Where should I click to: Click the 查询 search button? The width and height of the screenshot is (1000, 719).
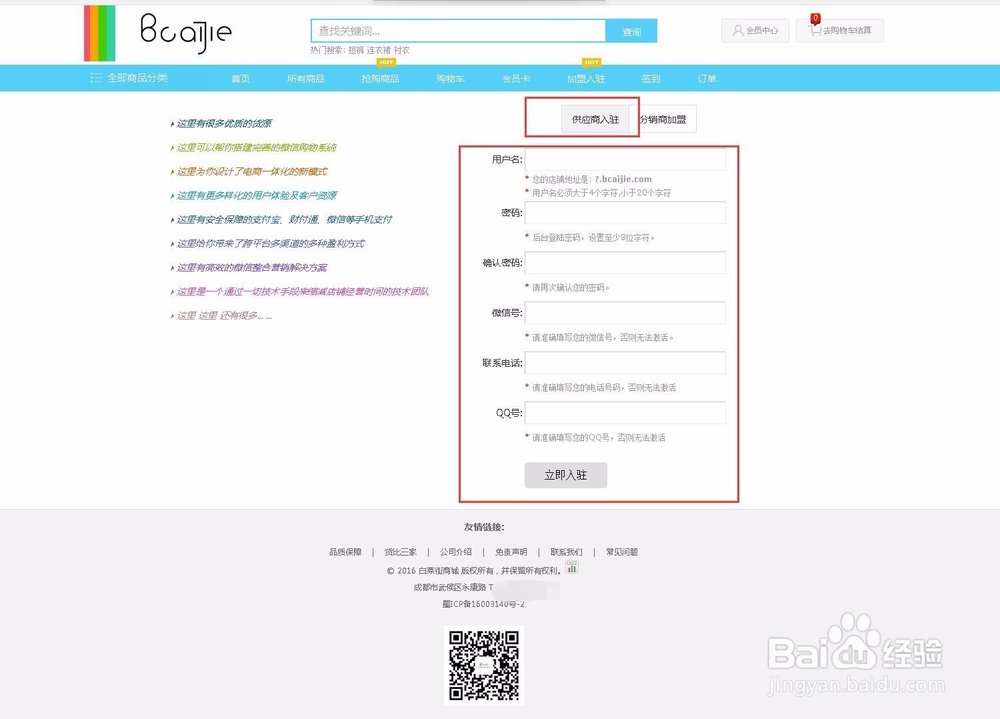tap(631, 31)
